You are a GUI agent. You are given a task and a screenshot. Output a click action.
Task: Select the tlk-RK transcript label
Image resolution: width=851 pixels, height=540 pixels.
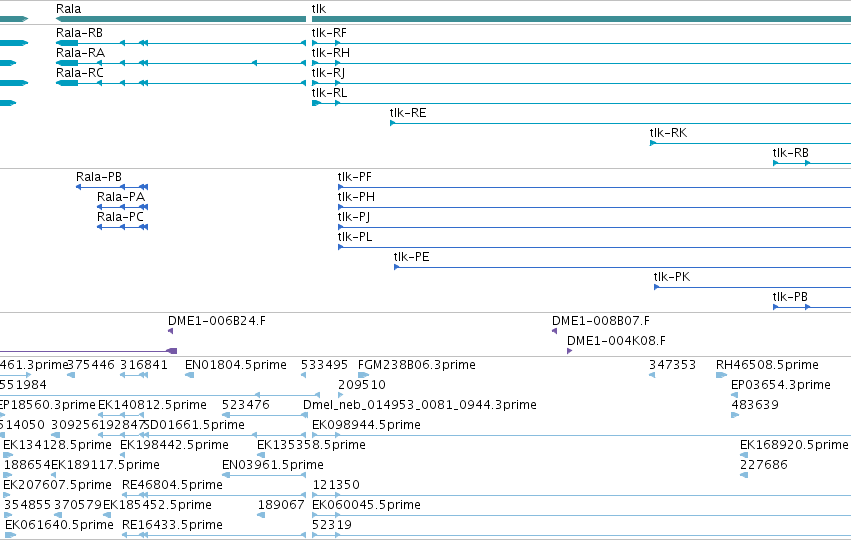click(668, 133)
